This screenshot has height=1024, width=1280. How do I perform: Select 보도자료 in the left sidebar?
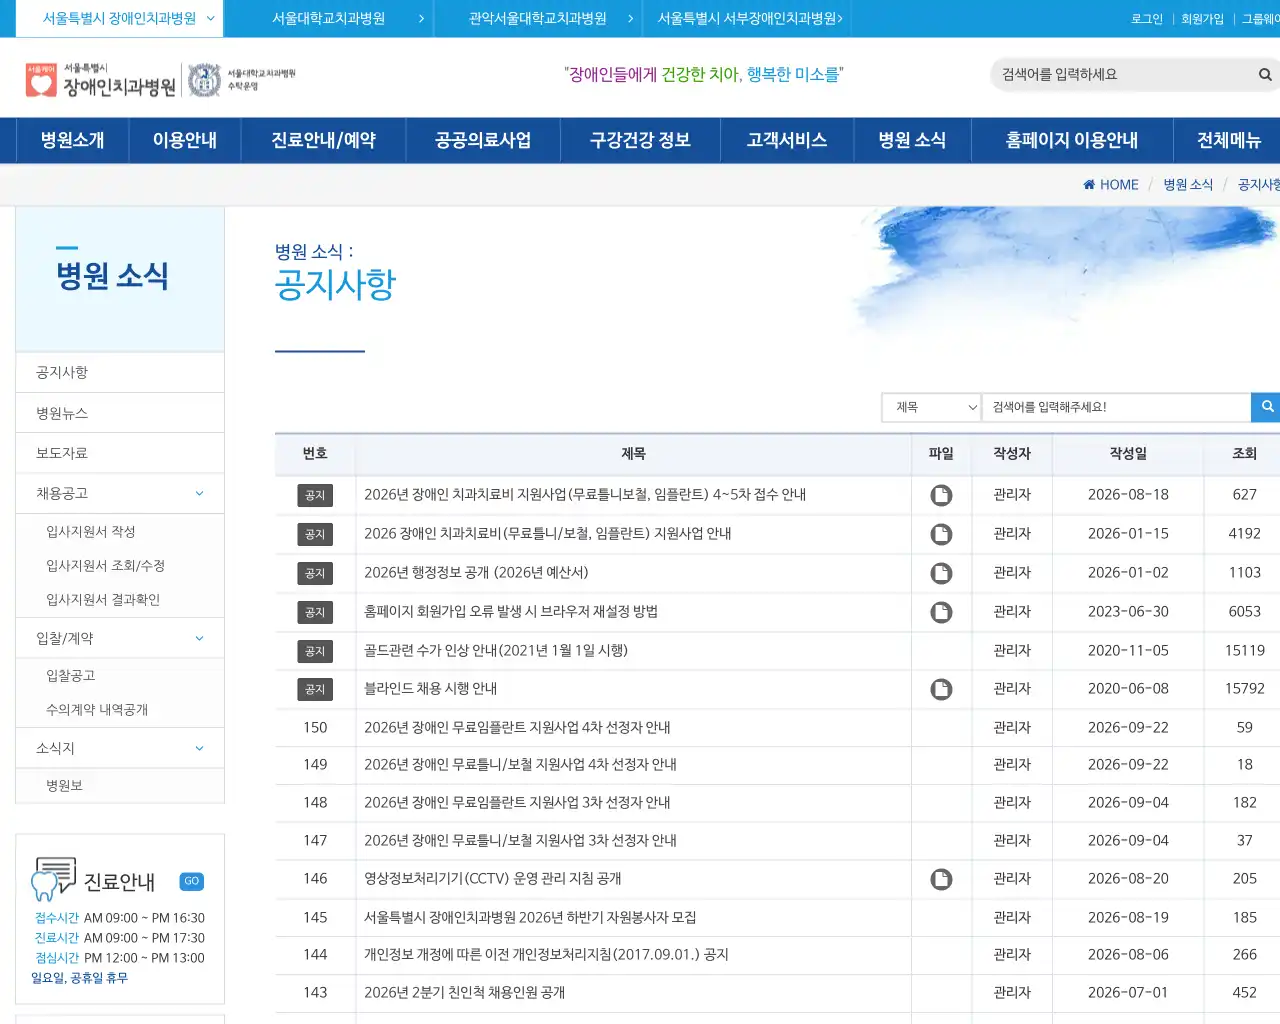pos(62,453)
